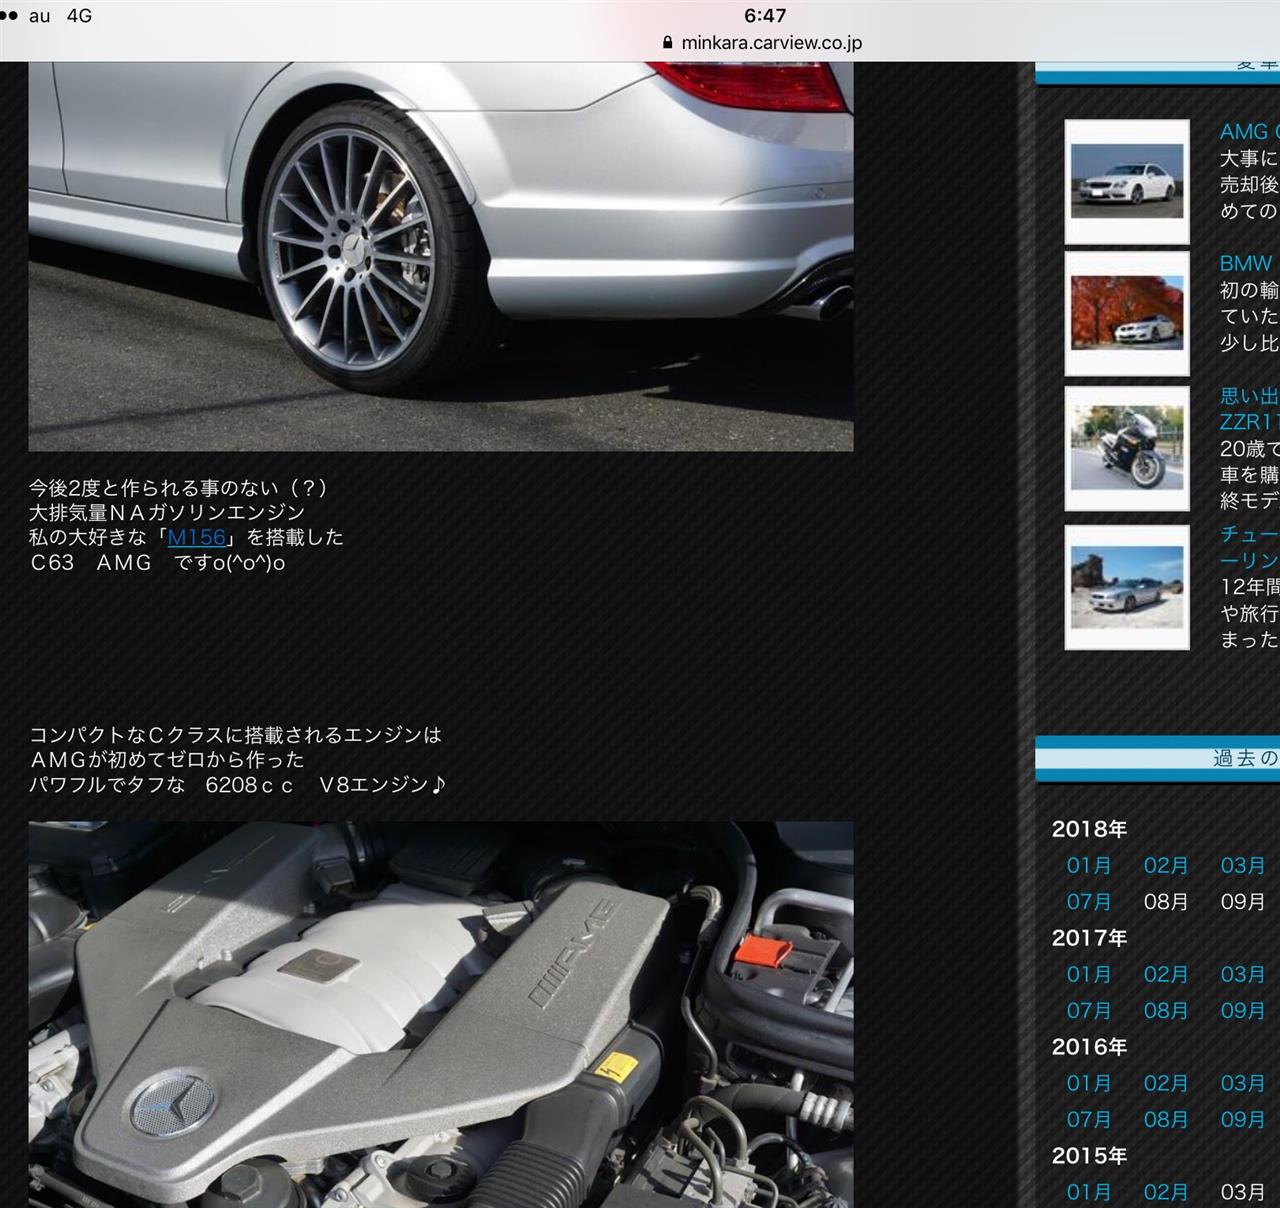
Task: Open the チュー title link in sidebar
Action: [1249, 547]
